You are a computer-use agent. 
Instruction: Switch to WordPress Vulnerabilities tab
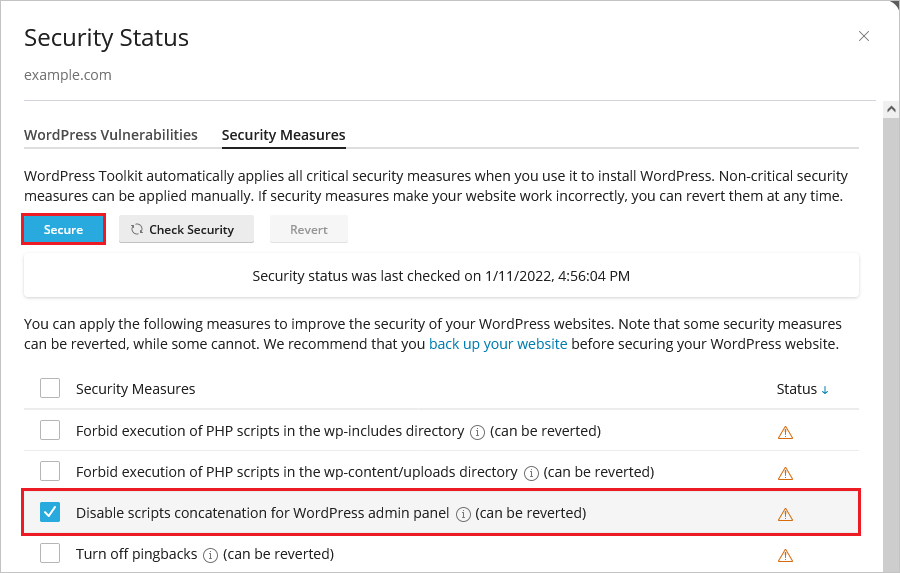[x=111, y=135]
